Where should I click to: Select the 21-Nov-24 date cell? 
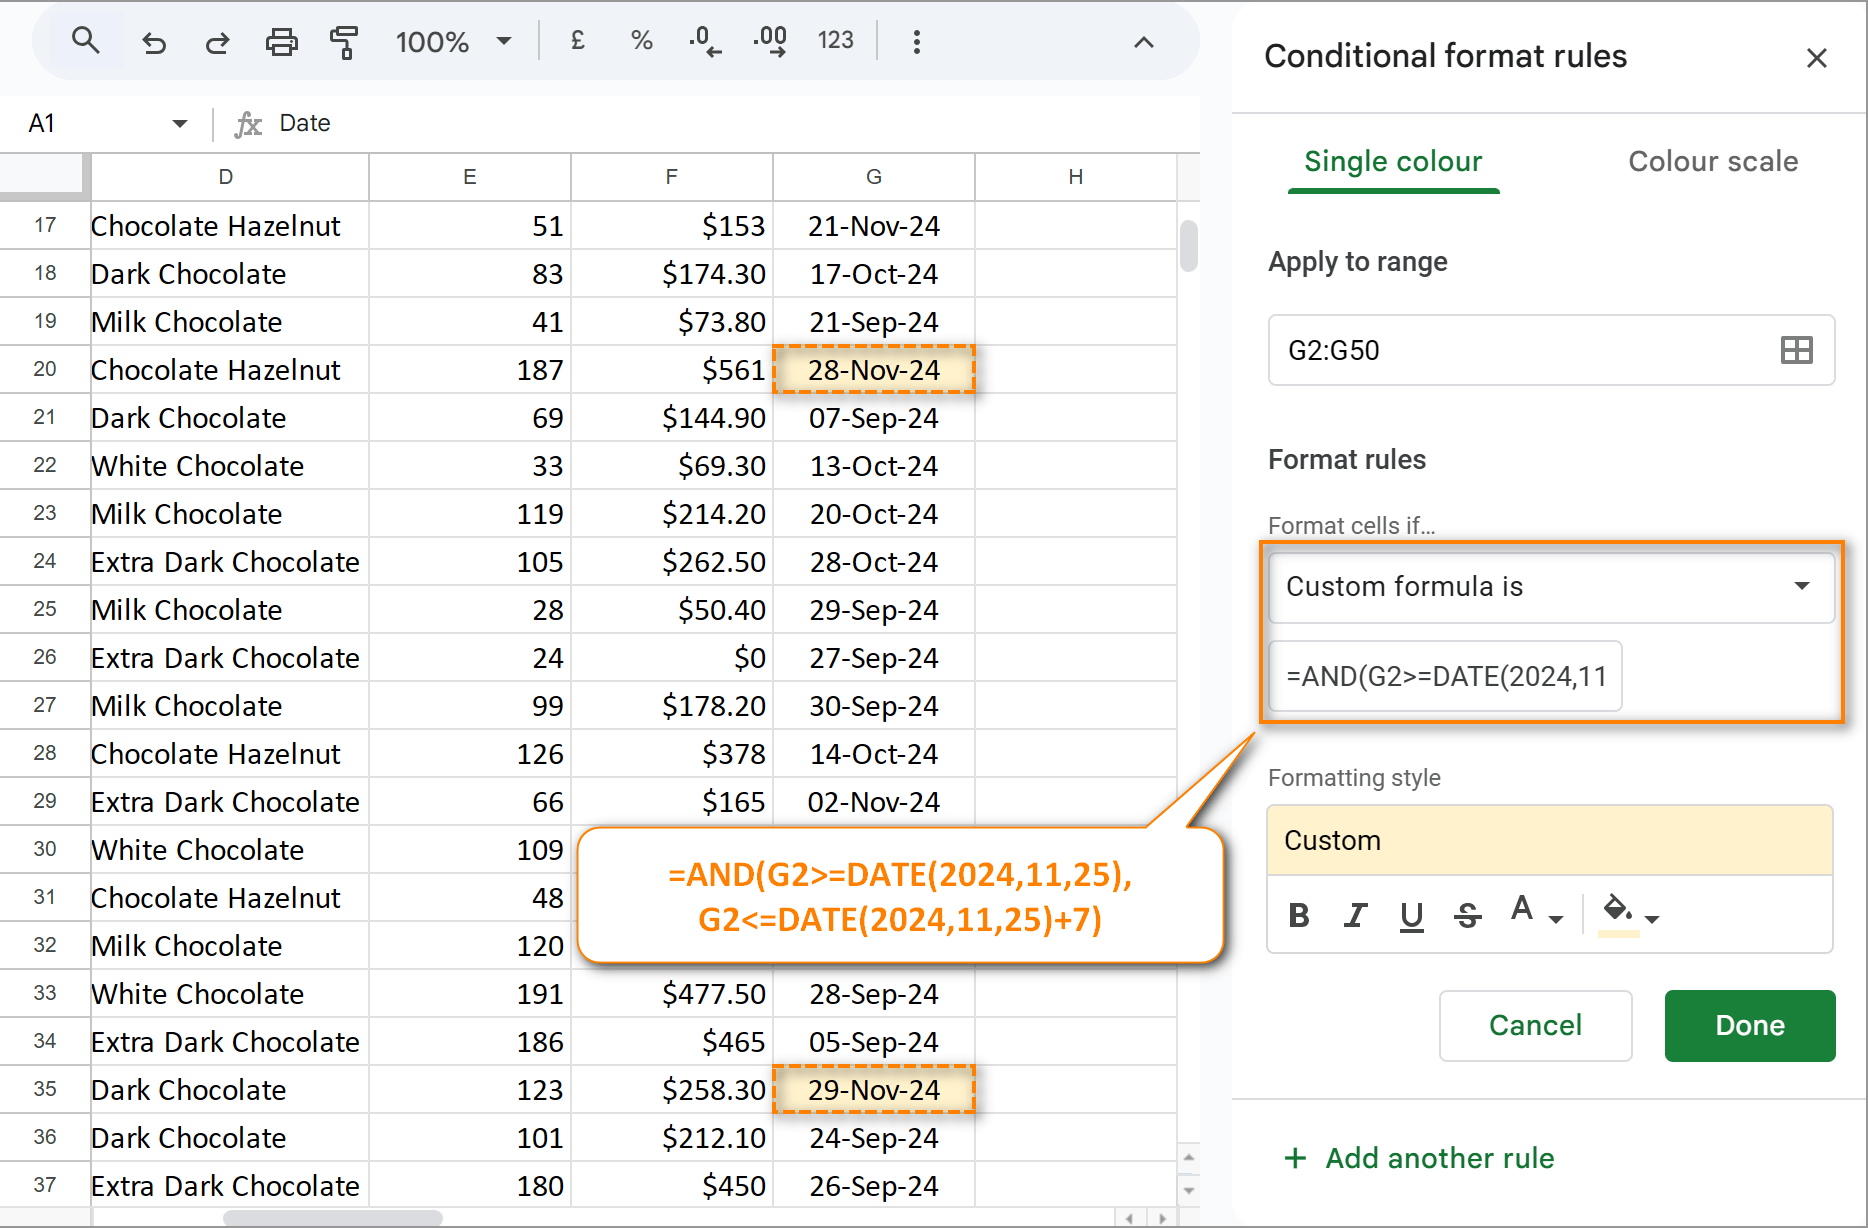[874, 225]
